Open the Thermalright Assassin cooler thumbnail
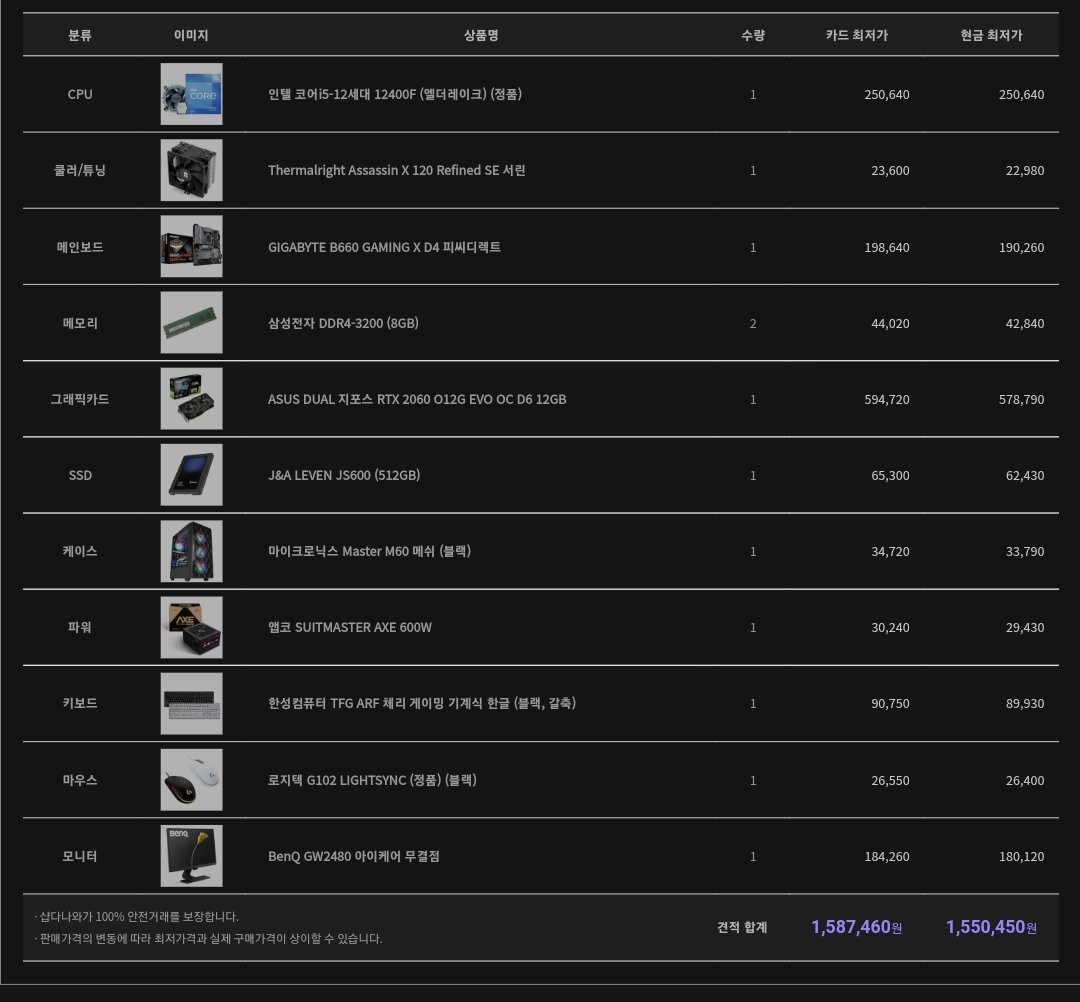Screen dimensions: 1080x1002 pos(191,170)
